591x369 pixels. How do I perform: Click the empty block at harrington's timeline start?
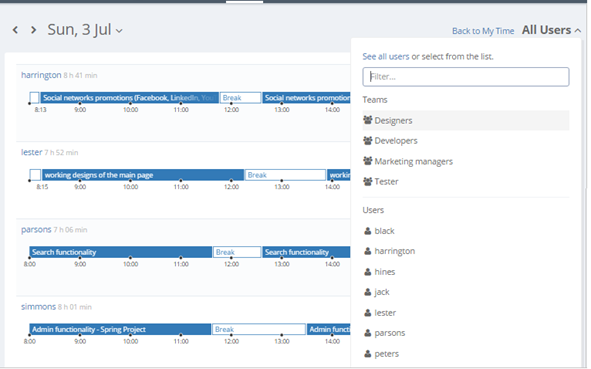34,98
